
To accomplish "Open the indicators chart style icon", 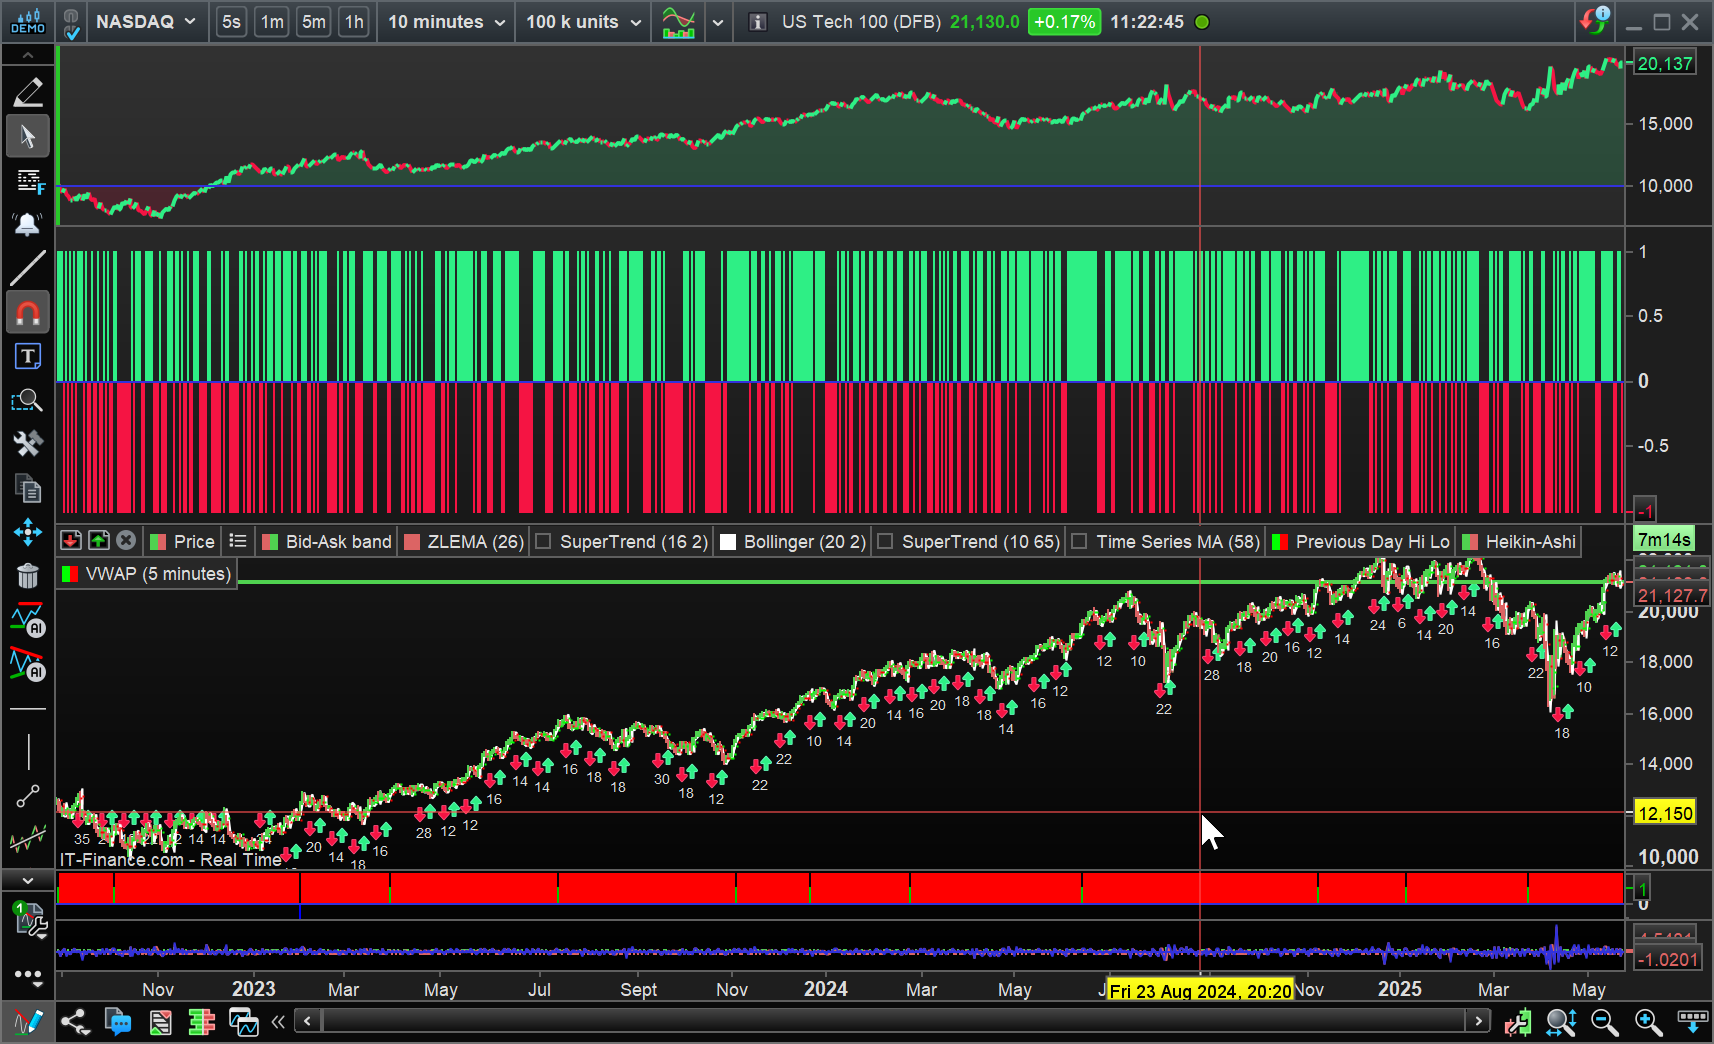I will [x=679, y=22].
